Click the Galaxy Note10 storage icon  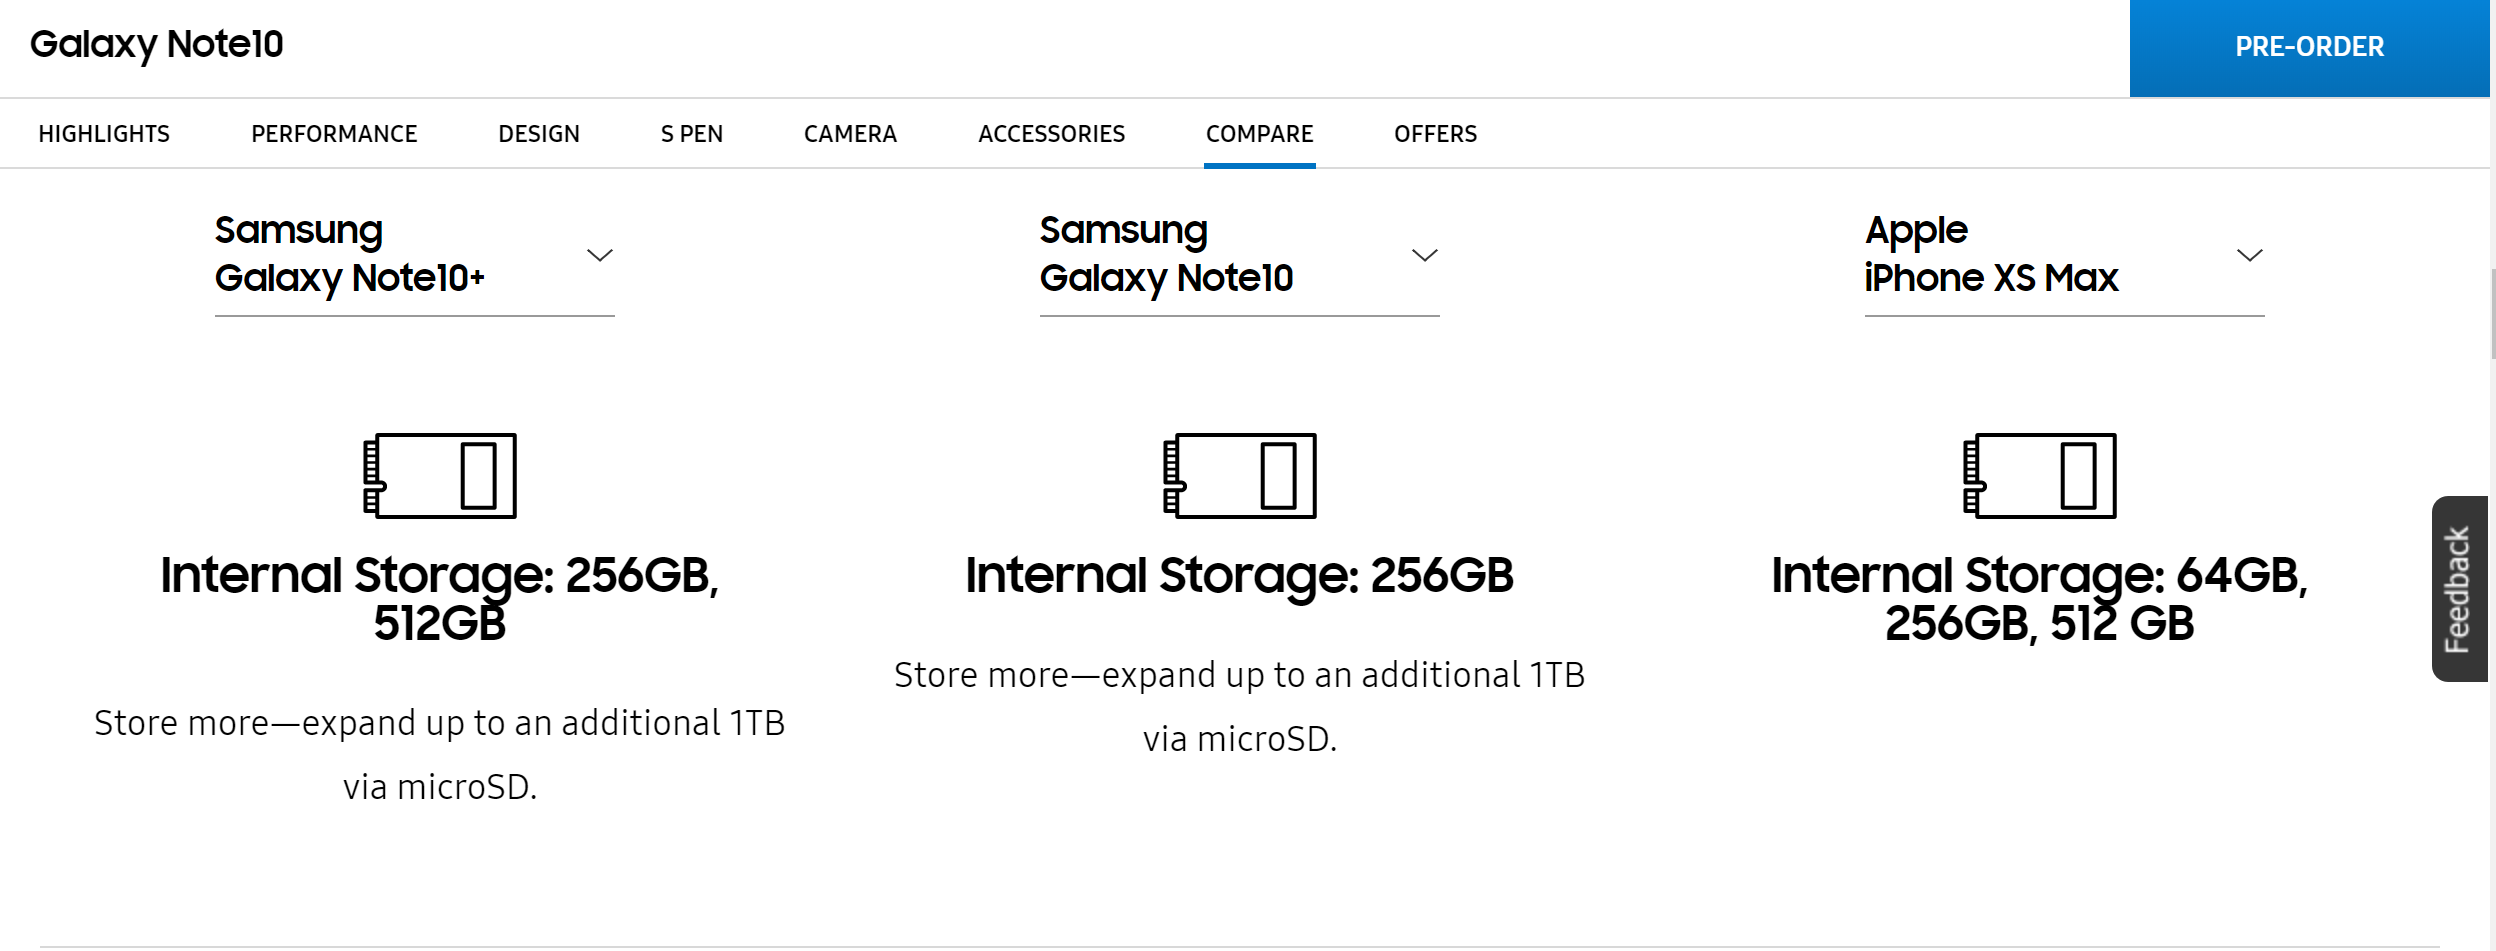(x=1240, y=475)
